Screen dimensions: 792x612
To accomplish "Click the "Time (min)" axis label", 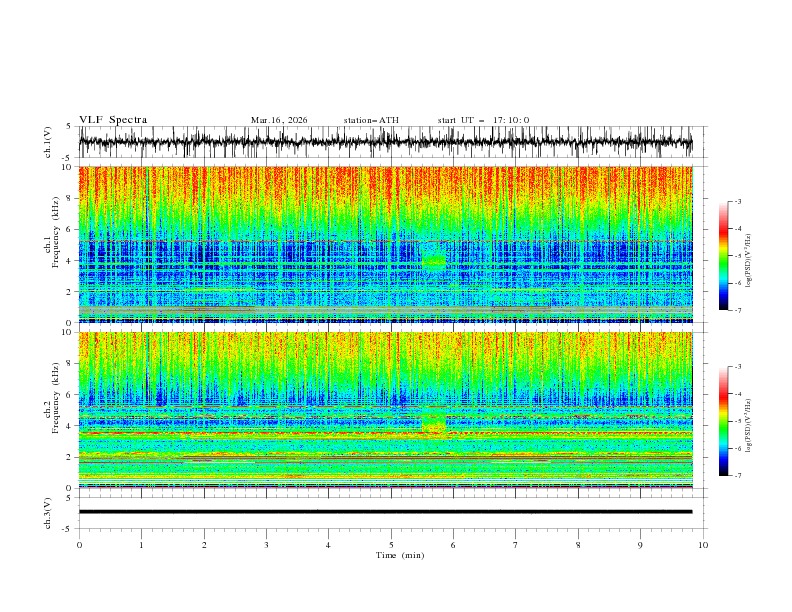I will [x=400, y=555].
